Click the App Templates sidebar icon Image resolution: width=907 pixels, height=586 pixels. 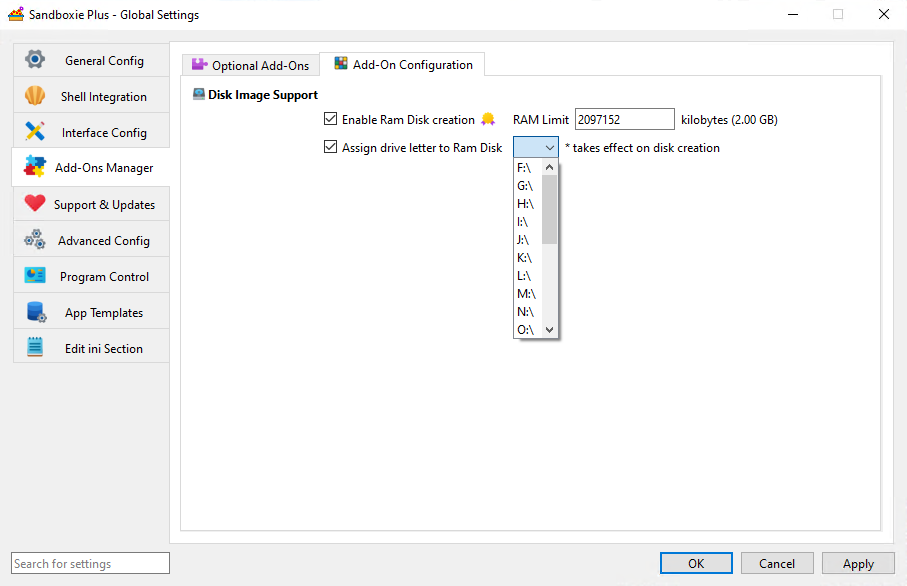coord(36,311)
